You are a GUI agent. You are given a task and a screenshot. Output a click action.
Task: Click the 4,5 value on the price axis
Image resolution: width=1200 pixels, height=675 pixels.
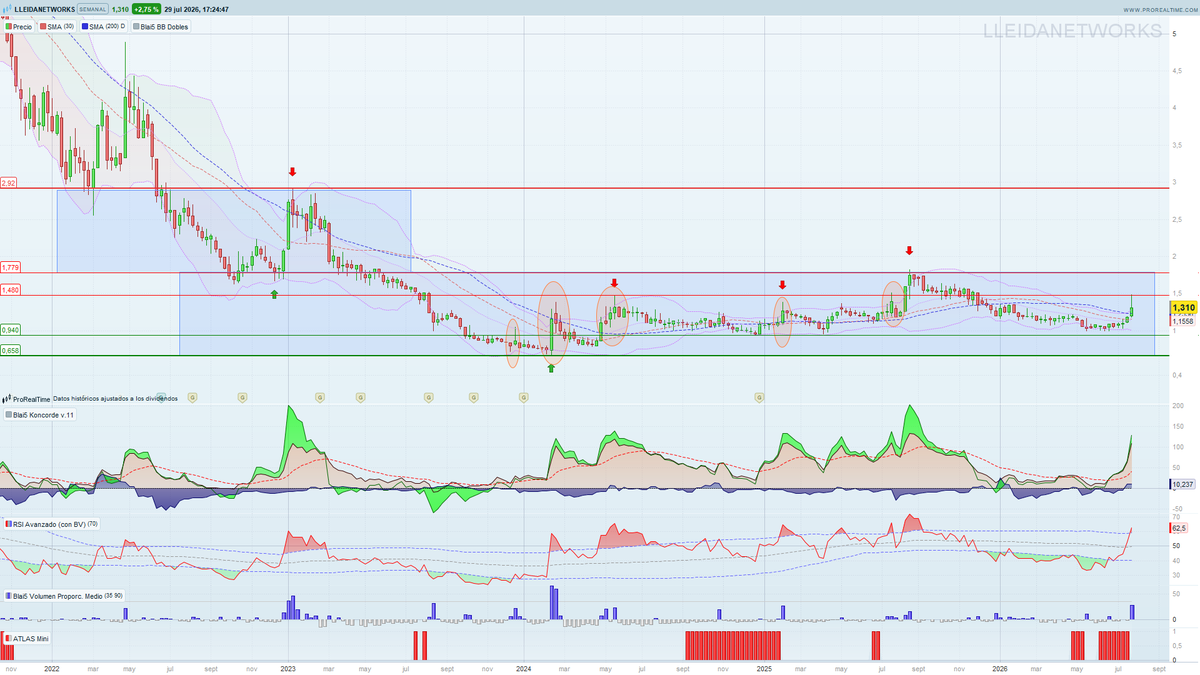pos(1177,71)
